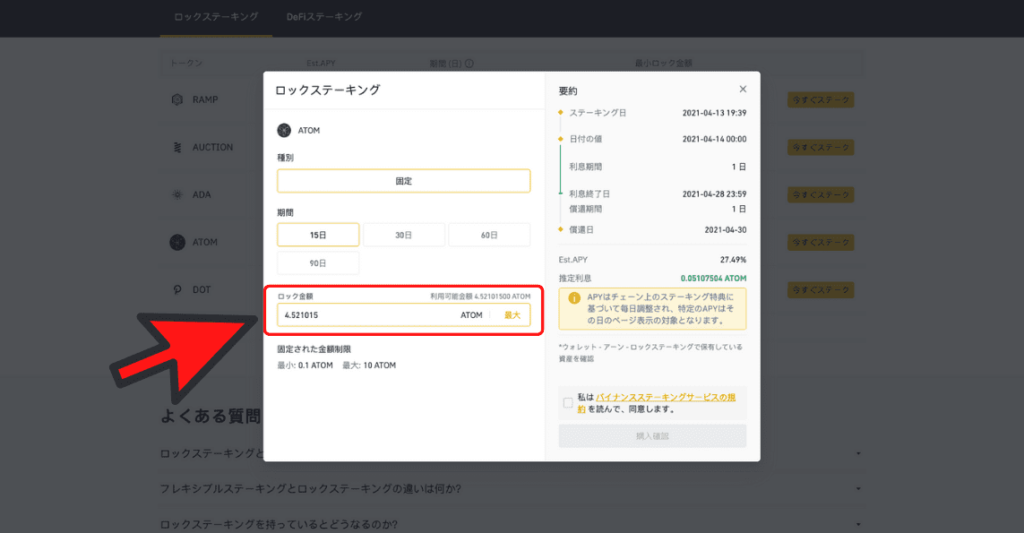
Task: Click the staking date 2021-04-13 19:39
Action: click(714, 112)
